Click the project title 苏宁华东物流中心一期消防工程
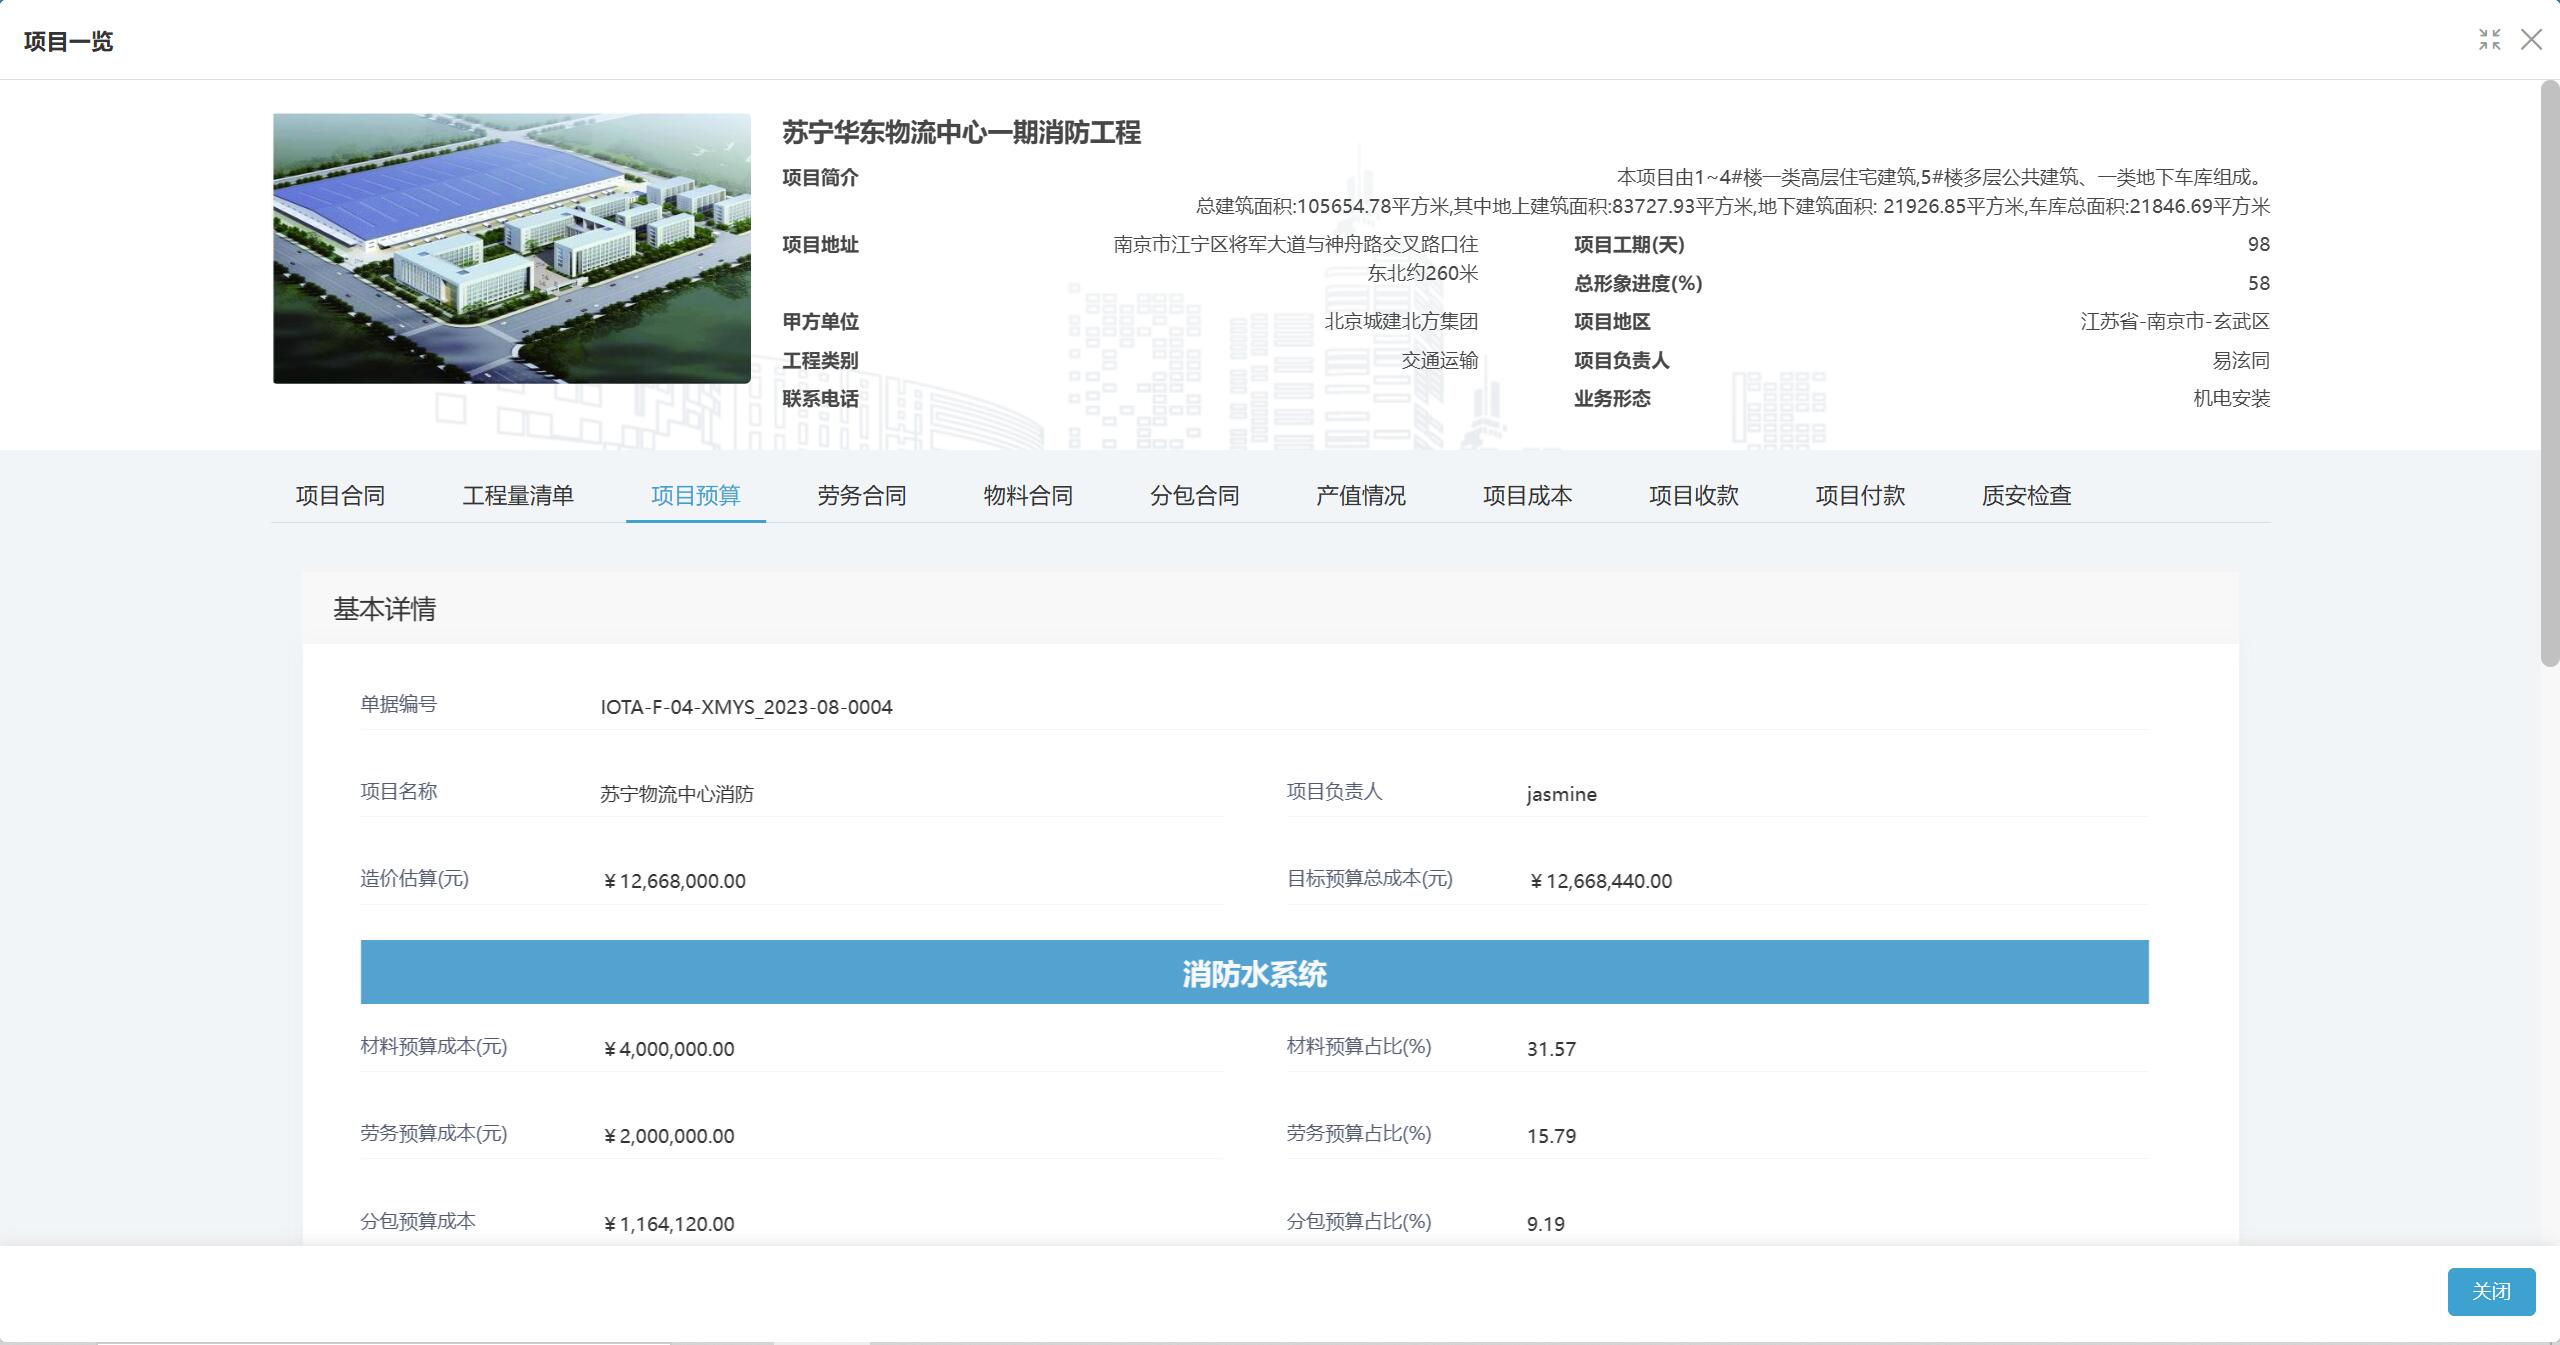Screen dimensions: 2560x1345 tap(961, 132)
